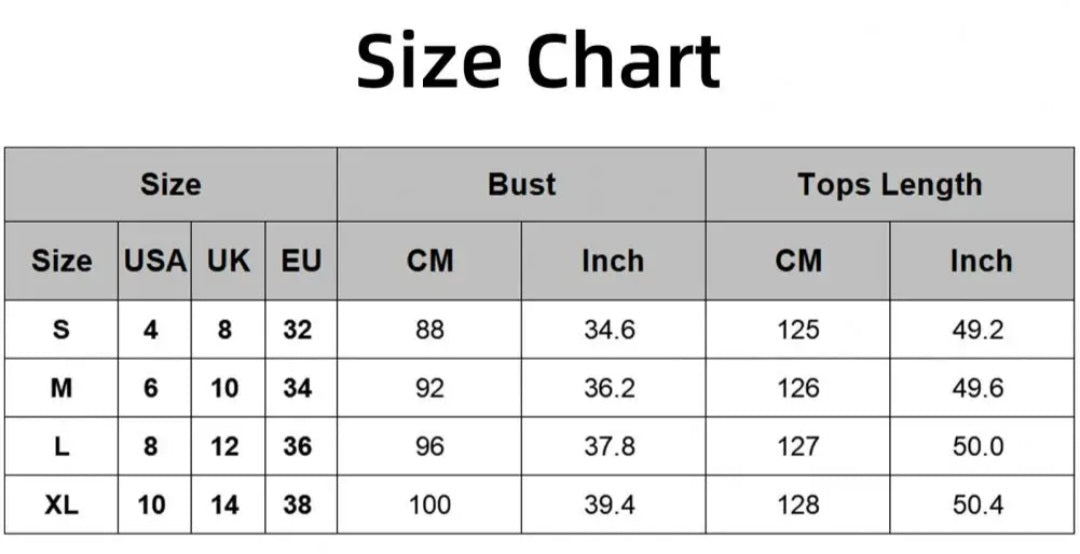Click the CM header under Bust
This screenshot has width=1080, height=554.
coord(429,261)
